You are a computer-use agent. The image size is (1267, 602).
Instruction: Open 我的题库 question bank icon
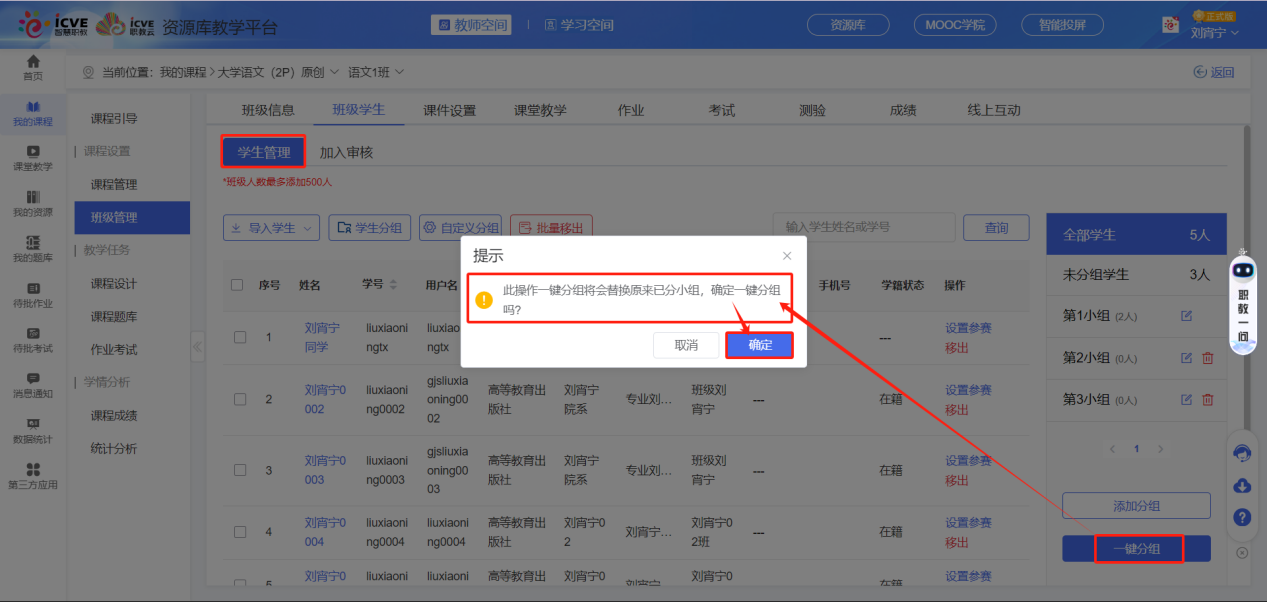pos(33,244)
